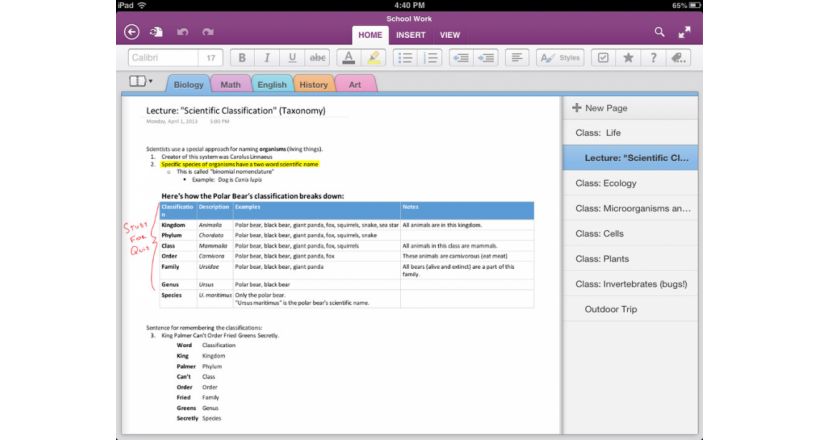The height and width of the screenshot is (440, 820).
Task: Toggle bold formatting
Action: point(242,58)
